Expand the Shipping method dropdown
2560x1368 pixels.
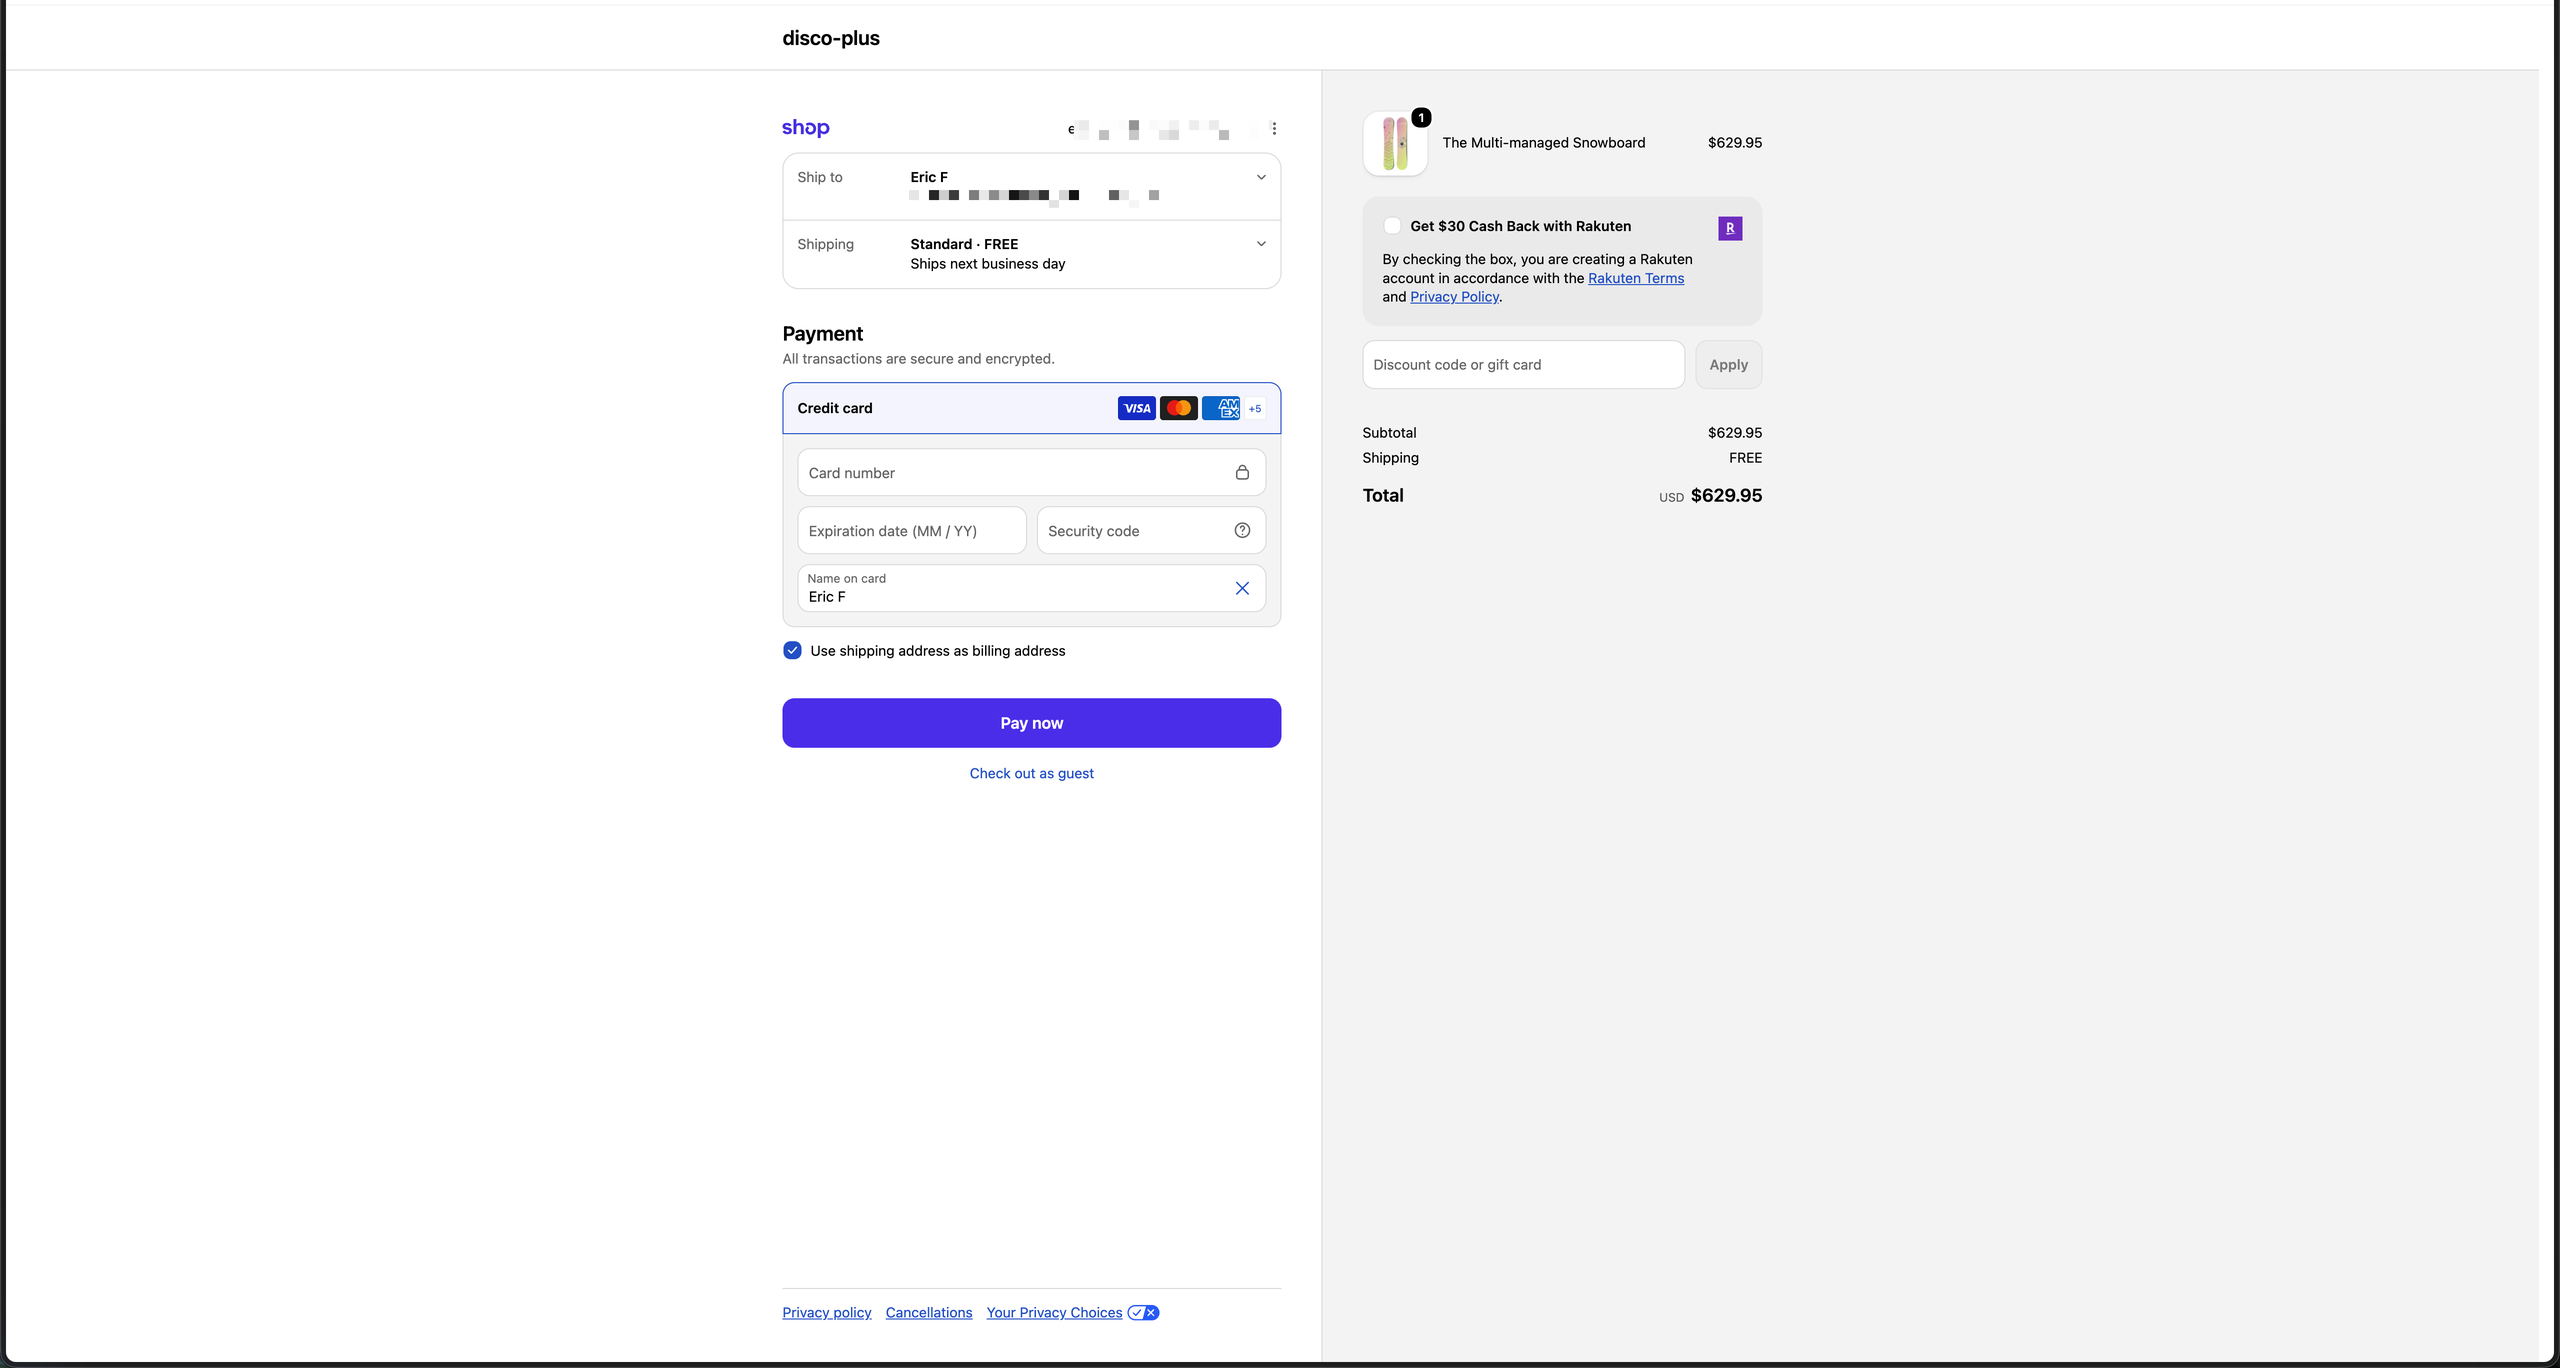(1261, 244)
